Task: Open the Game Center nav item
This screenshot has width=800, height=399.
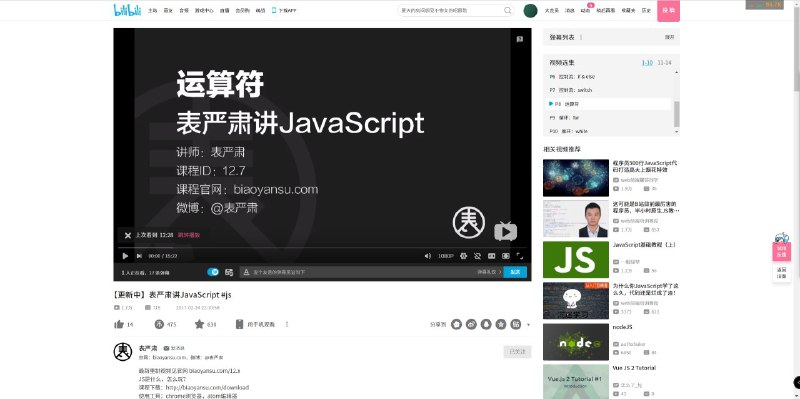Action: tap(204, 10)
